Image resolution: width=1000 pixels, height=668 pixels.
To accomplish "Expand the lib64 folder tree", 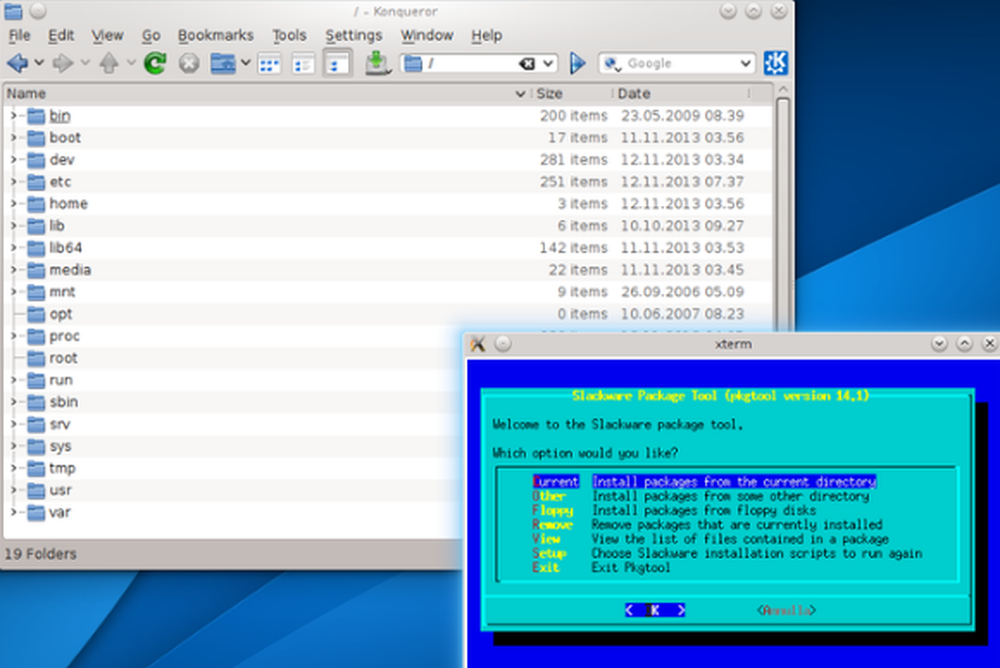I will 13,248.
